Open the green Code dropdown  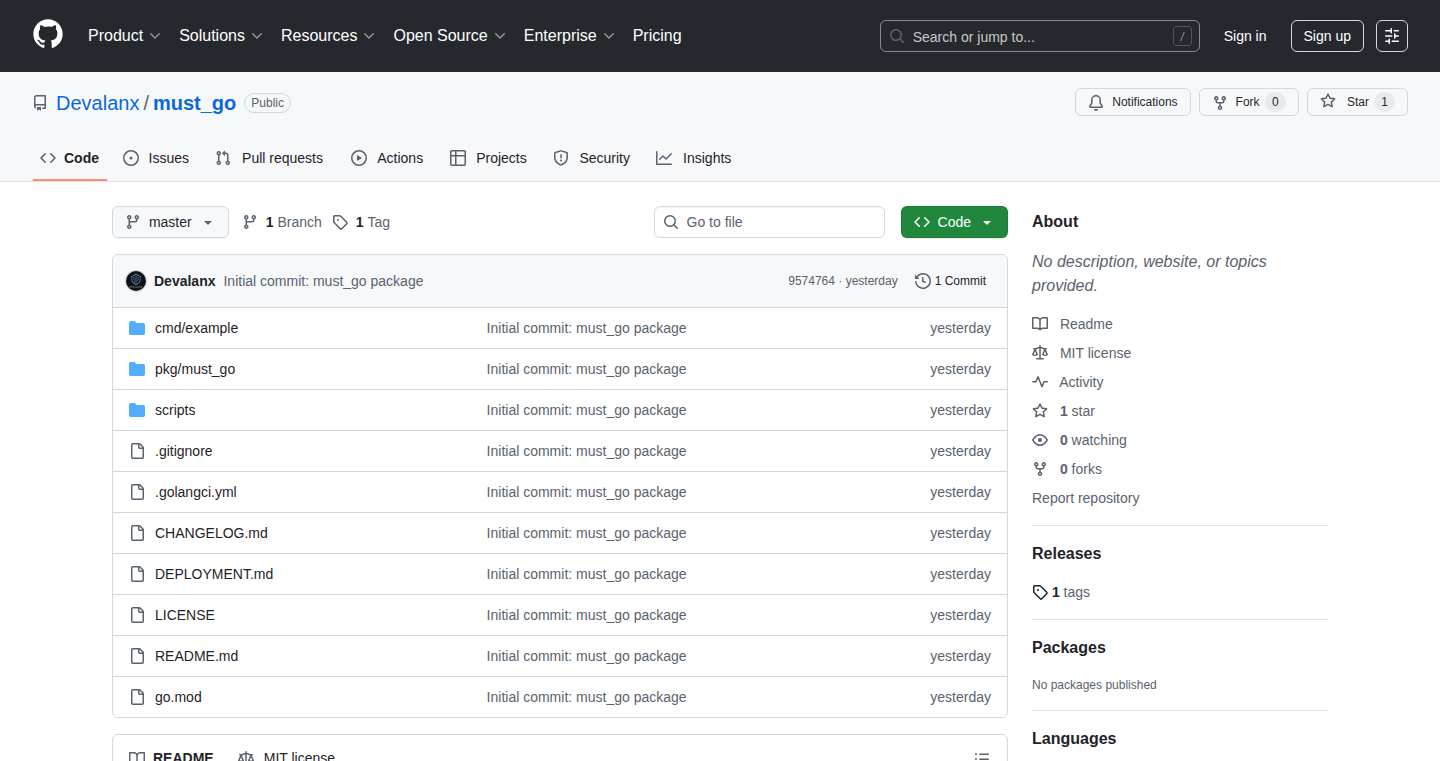(x=954, y=222)
